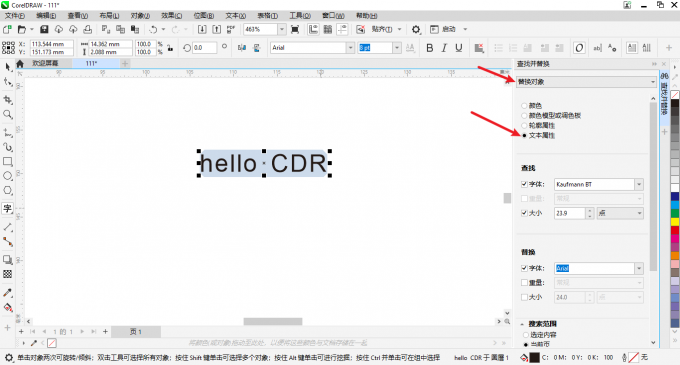Expand the Kaufmann BT font dropdown
The image size is (680, 365).
click(x=639, y=184)
